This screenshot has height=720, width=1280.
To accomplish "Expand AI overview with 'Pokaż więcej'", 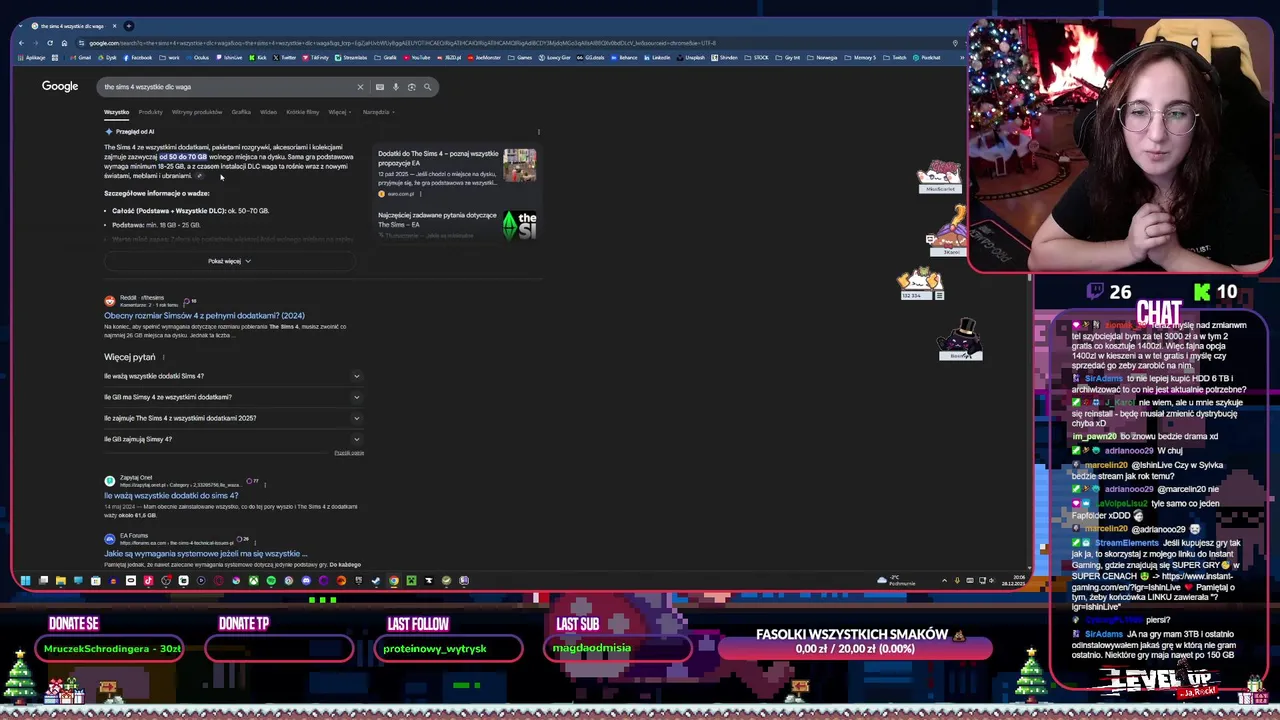I will [229, 261].
